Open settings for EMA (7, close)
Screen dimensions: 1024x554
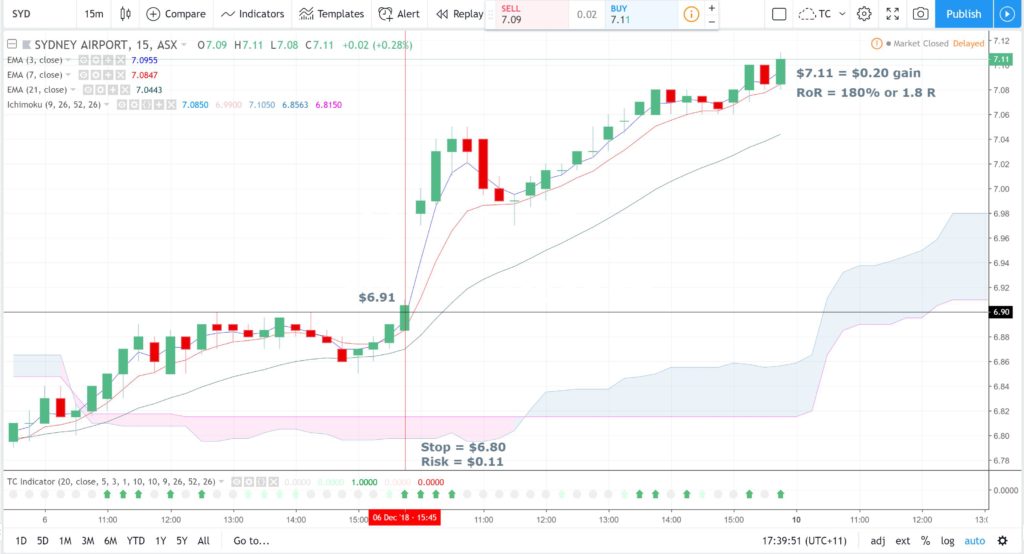point(96,74)
